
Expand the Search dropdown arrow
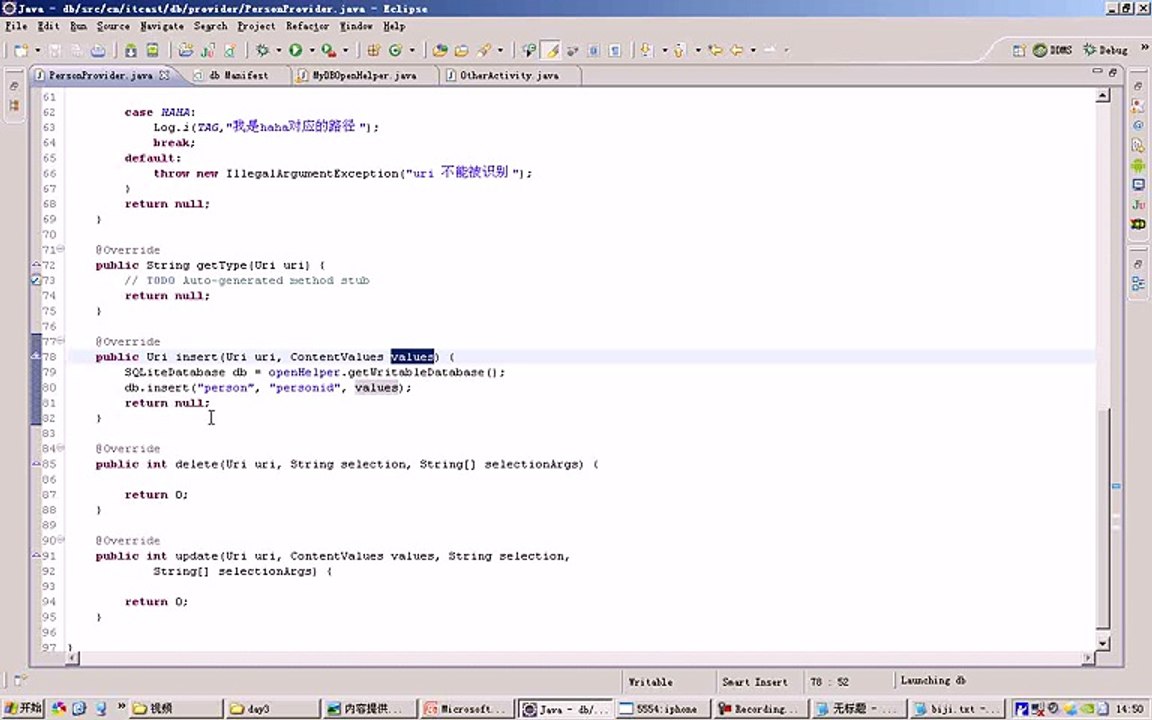[500, 50]
